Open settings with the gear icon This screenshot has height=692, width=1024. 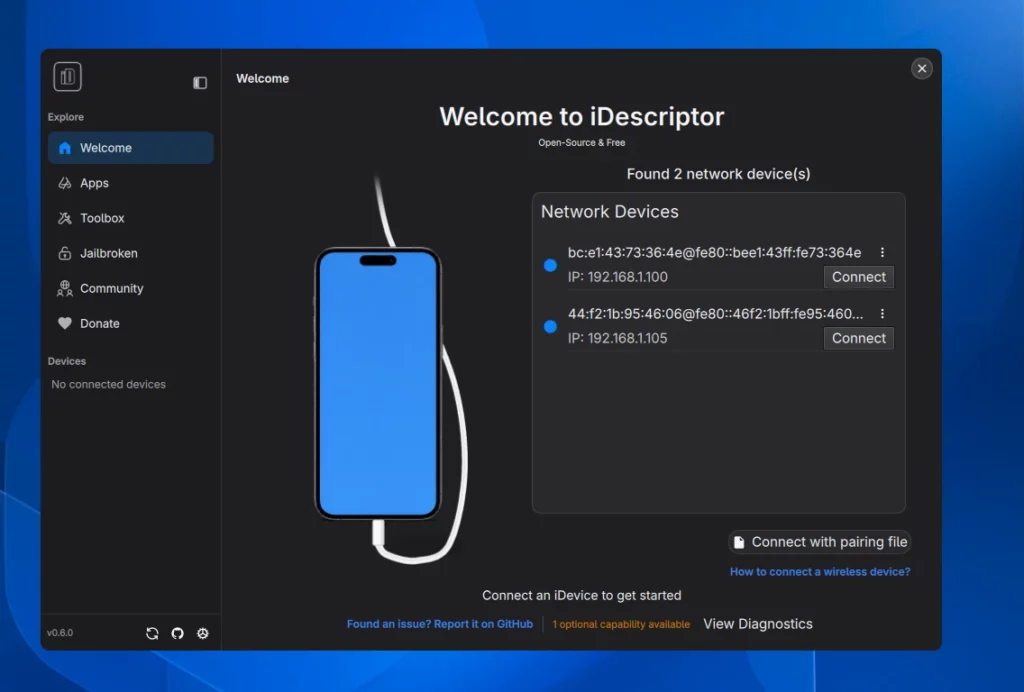click(x=203, y=633)
